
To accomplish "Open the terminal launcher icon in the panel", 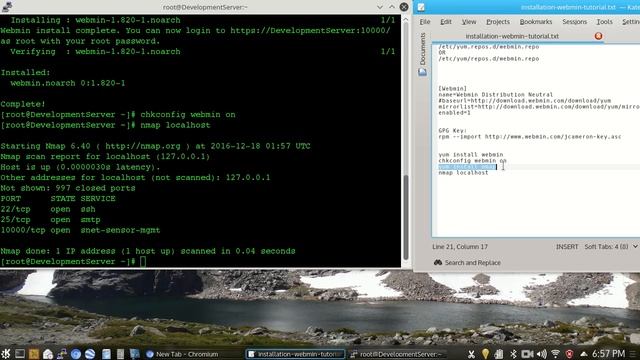I will (20, 353).
